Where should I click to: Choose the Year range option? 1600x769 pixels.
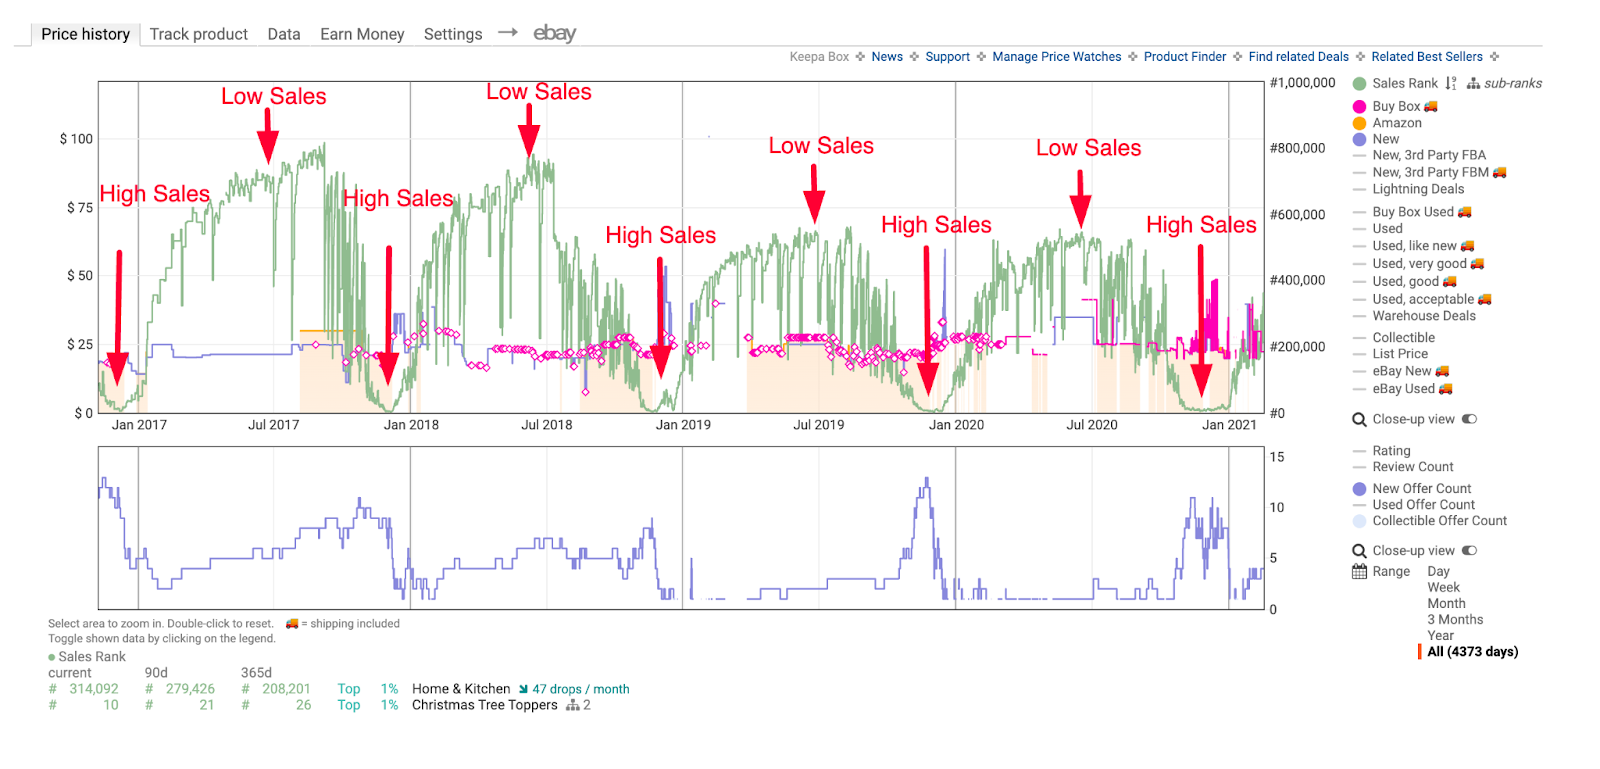[1440, 636]
